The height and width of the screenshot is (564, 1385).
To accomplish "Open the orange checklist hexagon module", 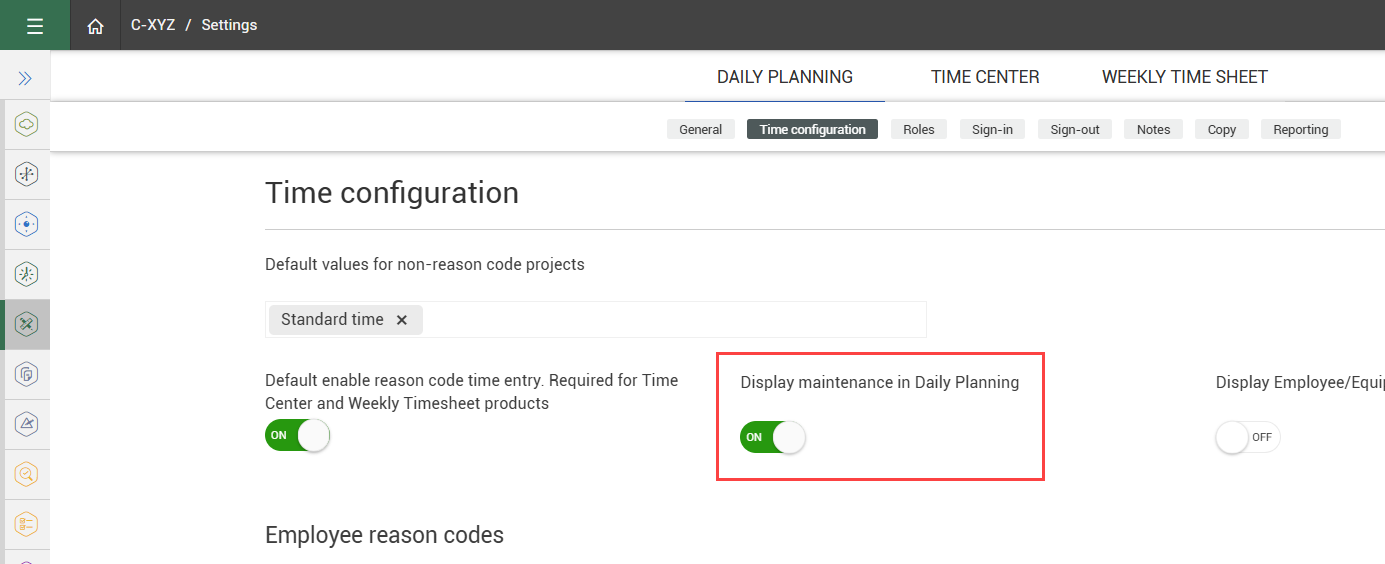I will pos(27,524).
